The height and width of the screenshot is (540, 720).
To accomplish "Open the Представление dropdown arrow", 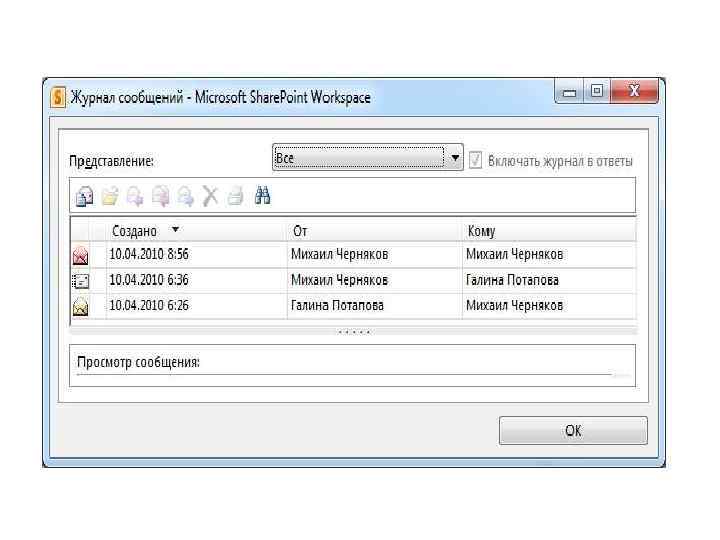I will point(455,158).
